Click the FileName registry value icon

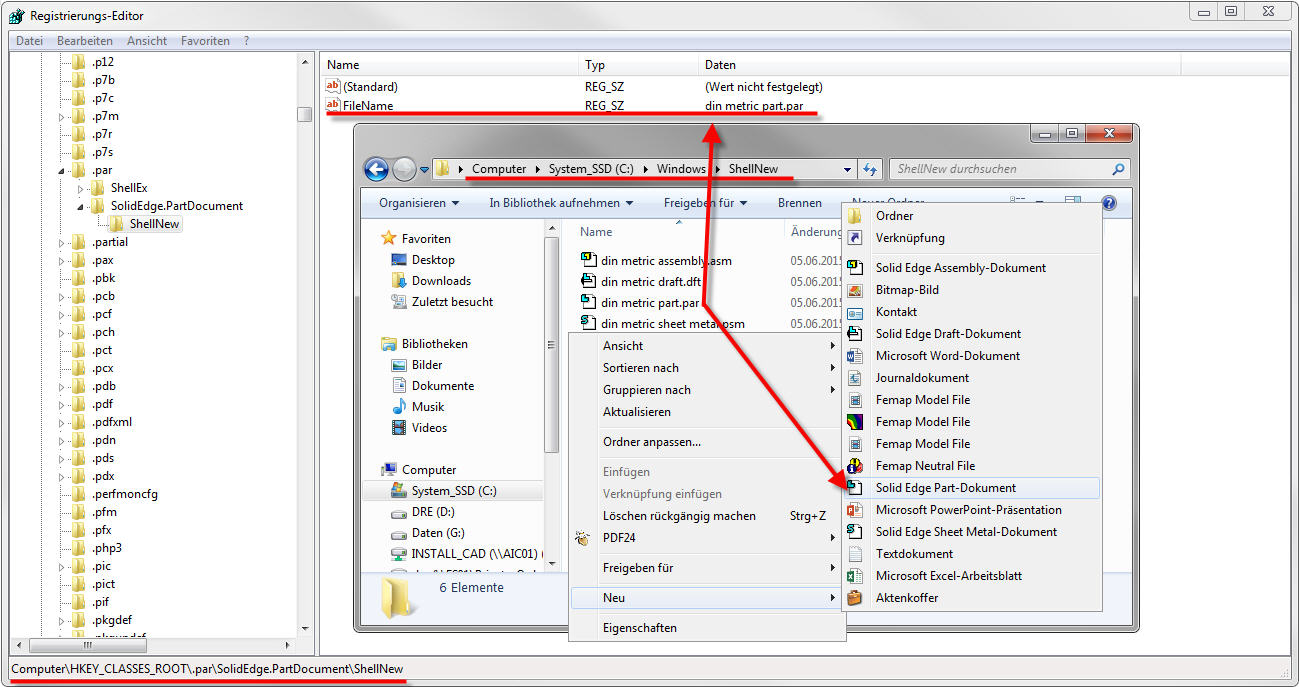coord(333,105)
